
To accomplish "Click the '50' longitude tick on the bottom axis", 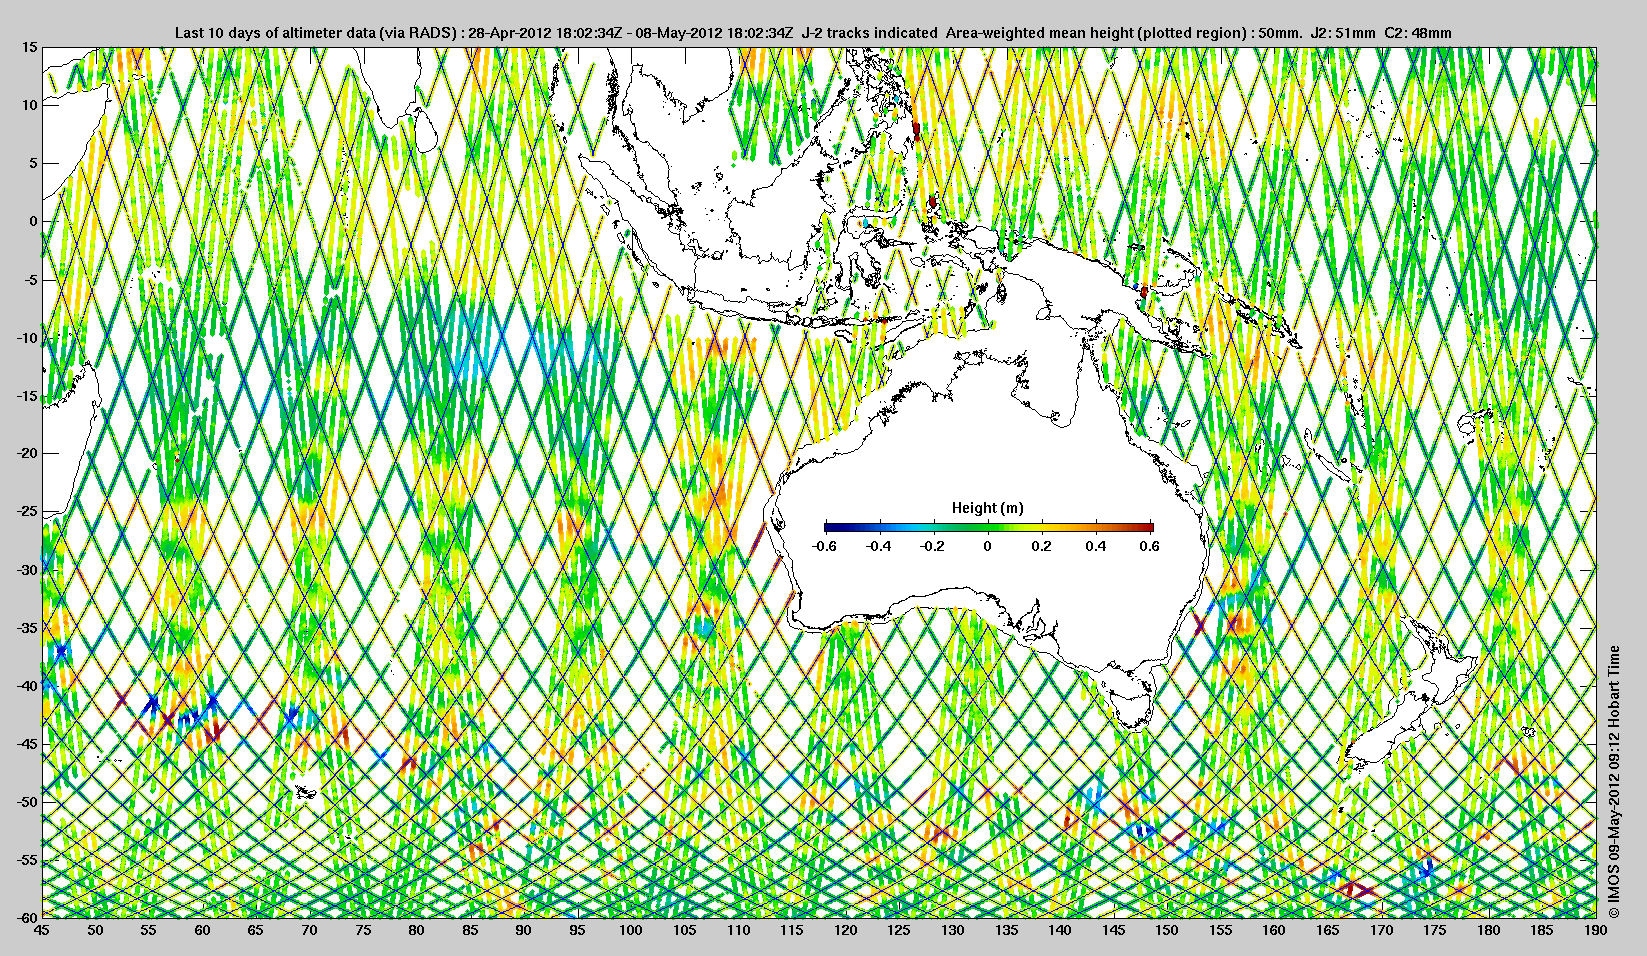I will point(95,930).
